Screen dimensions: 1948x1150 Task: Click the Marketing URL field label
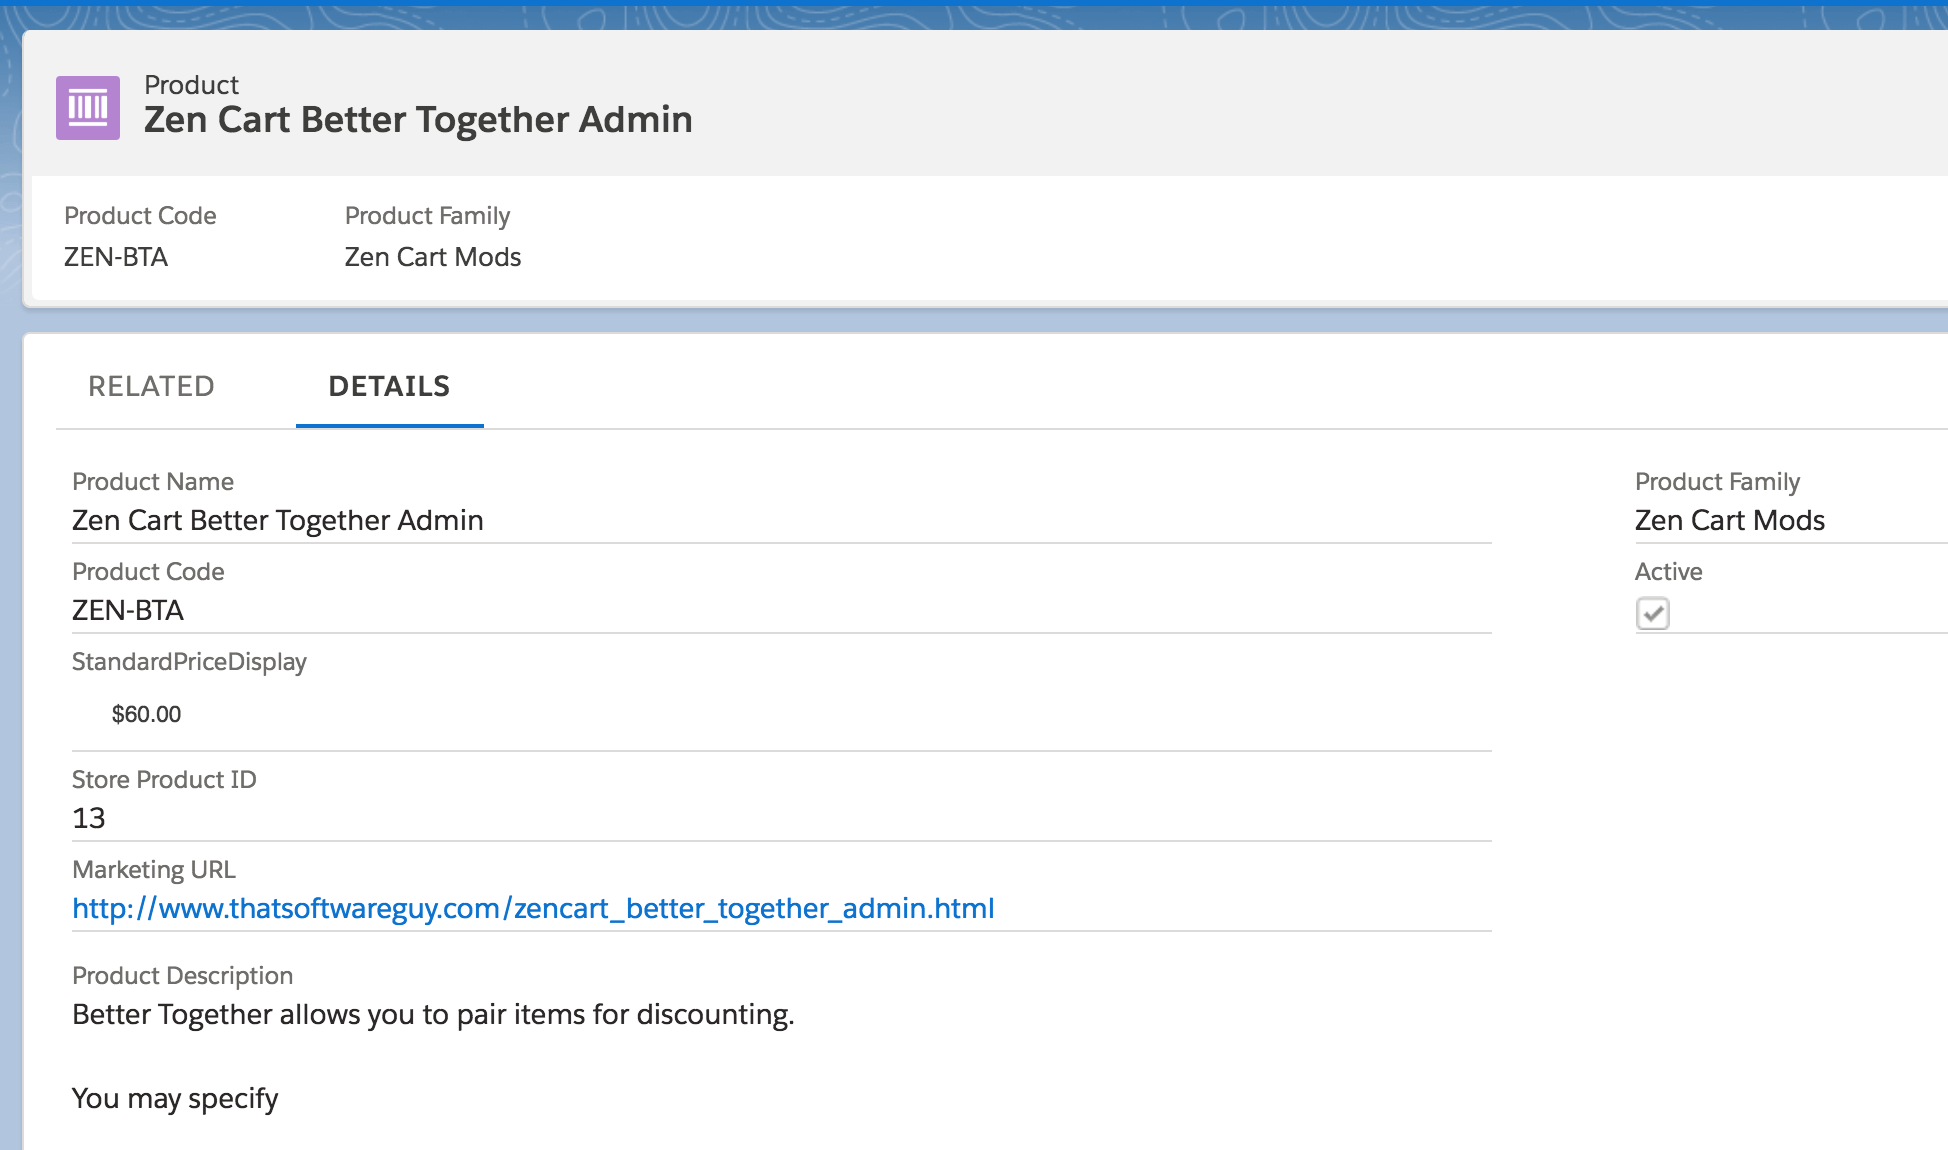pos(154,870)
